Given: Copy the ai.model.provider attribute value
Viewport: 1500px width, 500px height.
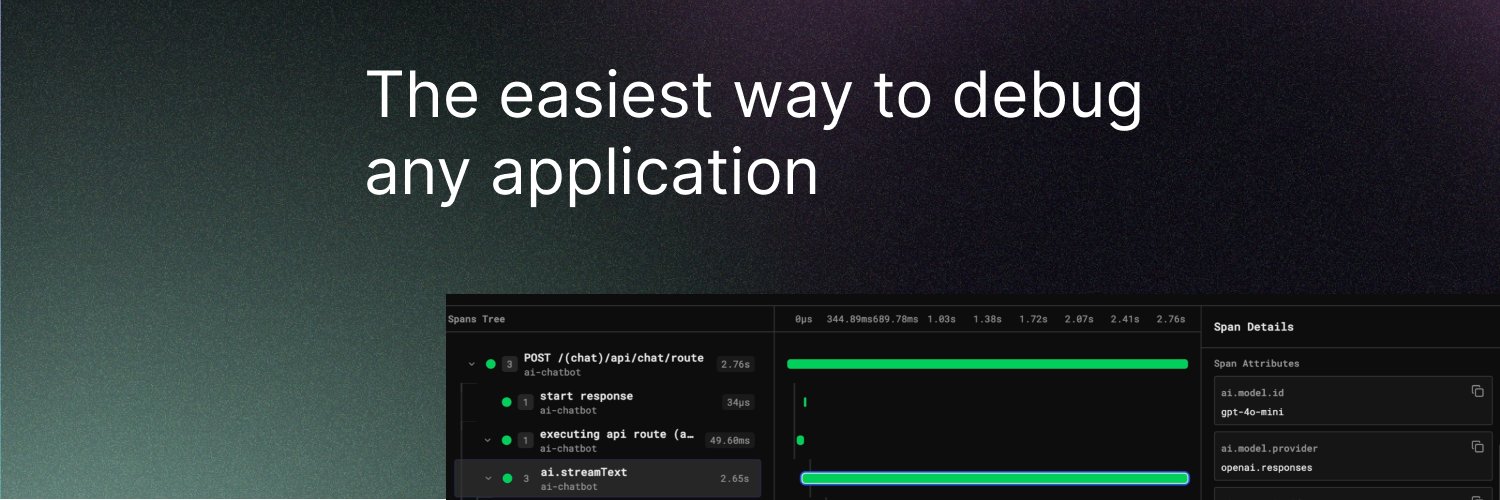Looking at the screenshot, I should pyautogui.click(x=1477, y=447).
